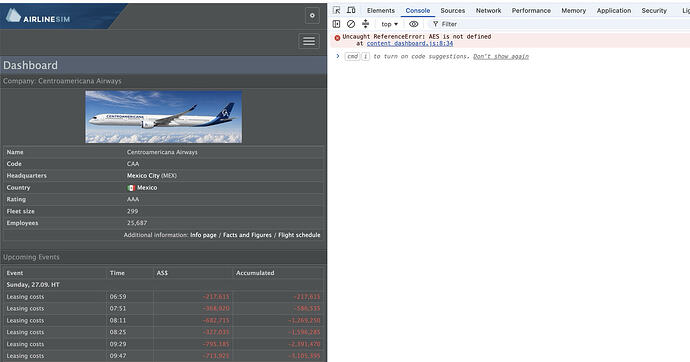
Task: Click the Company: Centroamericana Airways subtitle
Action: 62,81
